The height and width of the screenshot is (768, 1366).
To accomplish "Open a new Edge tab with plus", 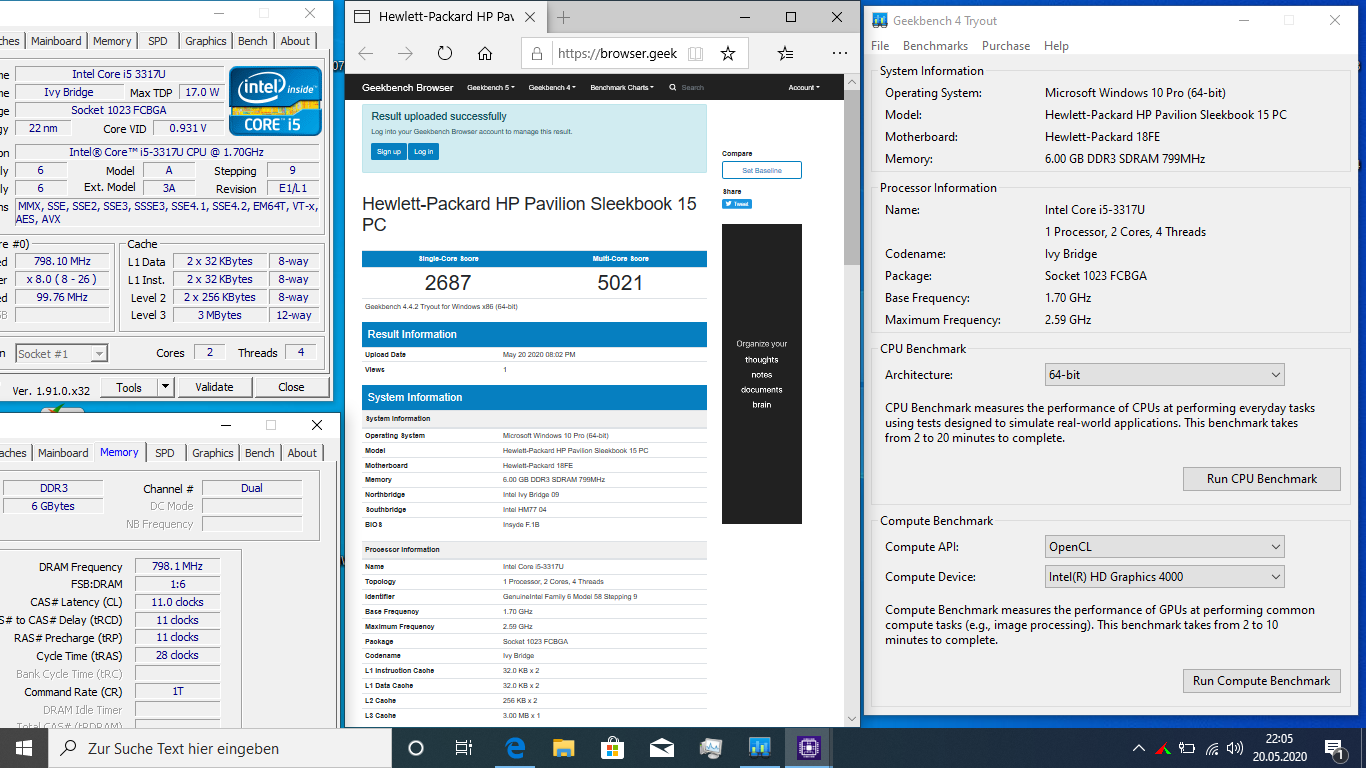I will pos(563,17).
